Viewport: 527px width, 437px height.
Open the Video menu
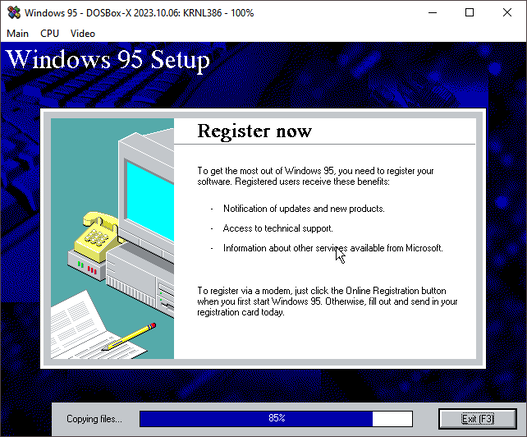click(x=83, y=34)
